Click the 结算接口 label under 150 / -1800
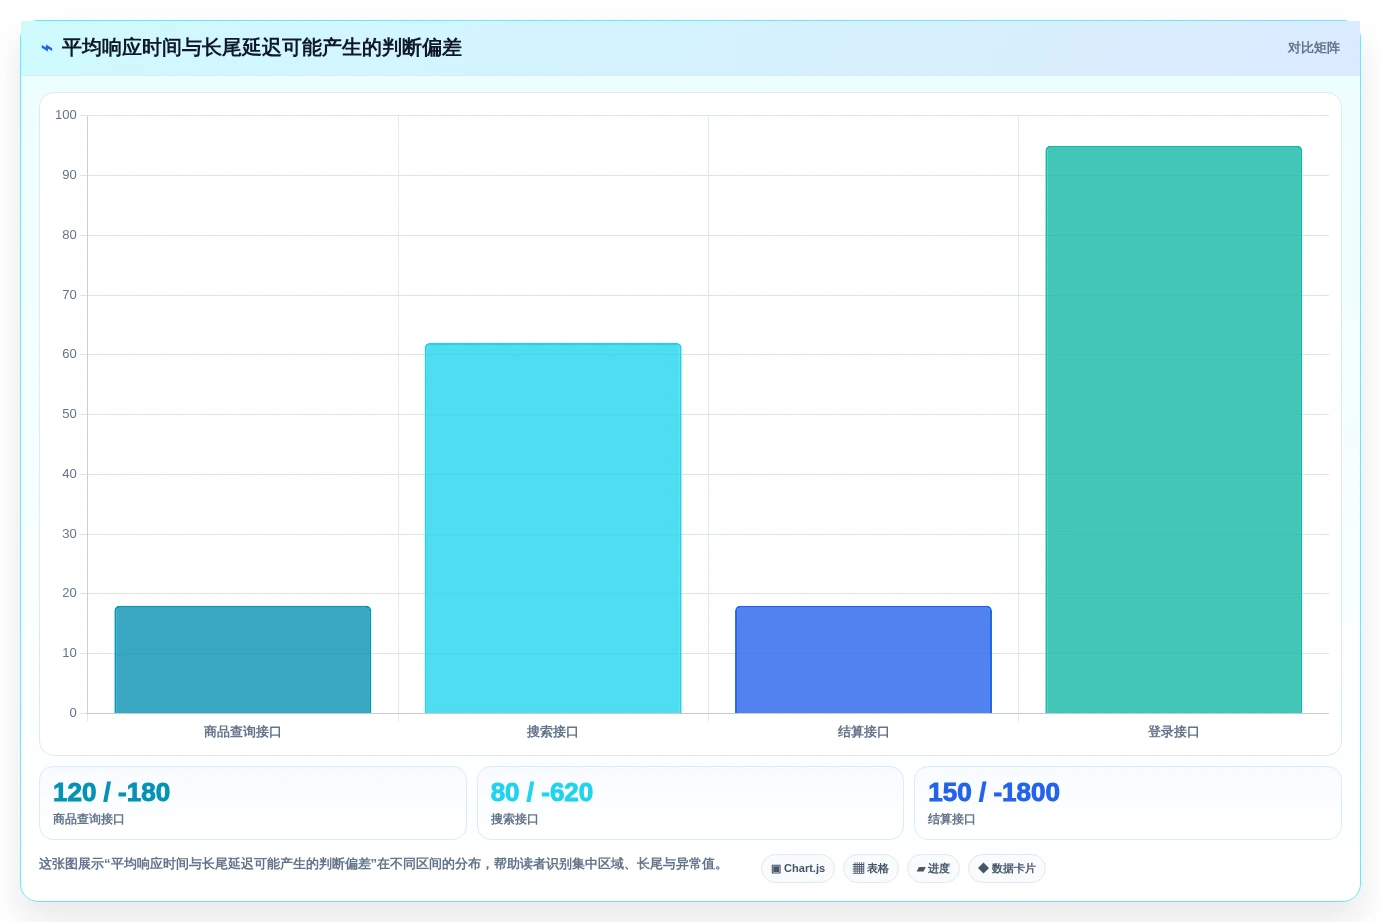Viewport: 1381px width, 922px height. point(952,819)
